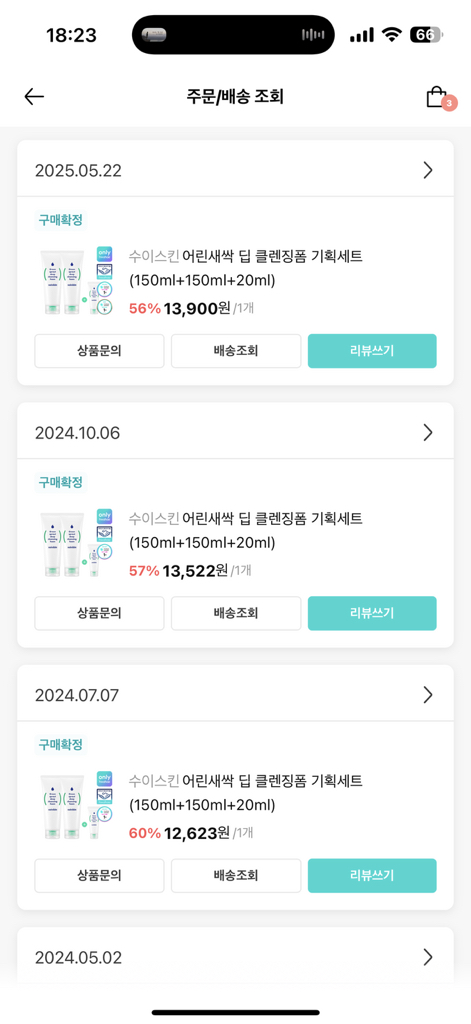Click 리뷰쓰기 for the 2024.07.07 order
Screen dimensions: 471x1024
(372, 876)
